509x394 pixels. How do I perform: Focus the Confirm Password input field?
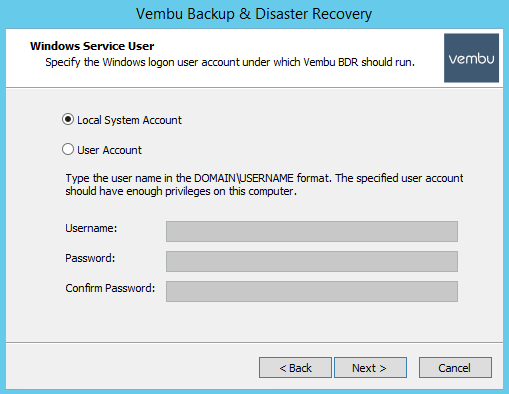tap(312, 291)
